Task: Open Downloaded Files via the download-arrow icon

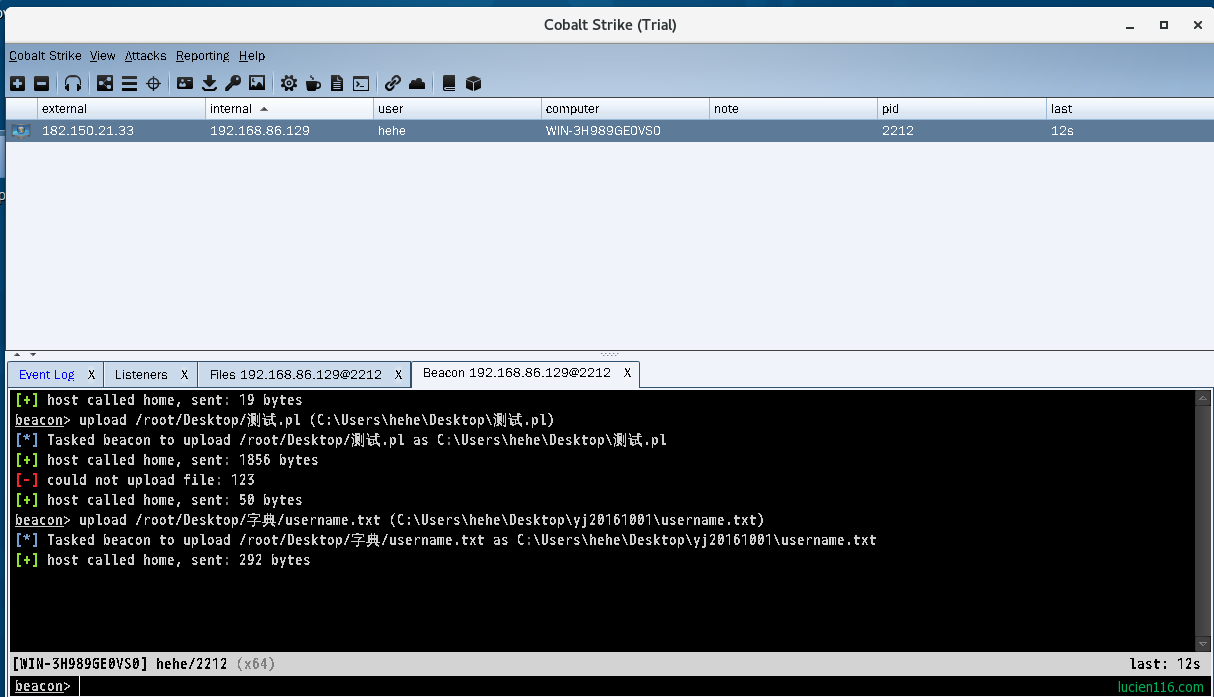Action: coord(209,84)
